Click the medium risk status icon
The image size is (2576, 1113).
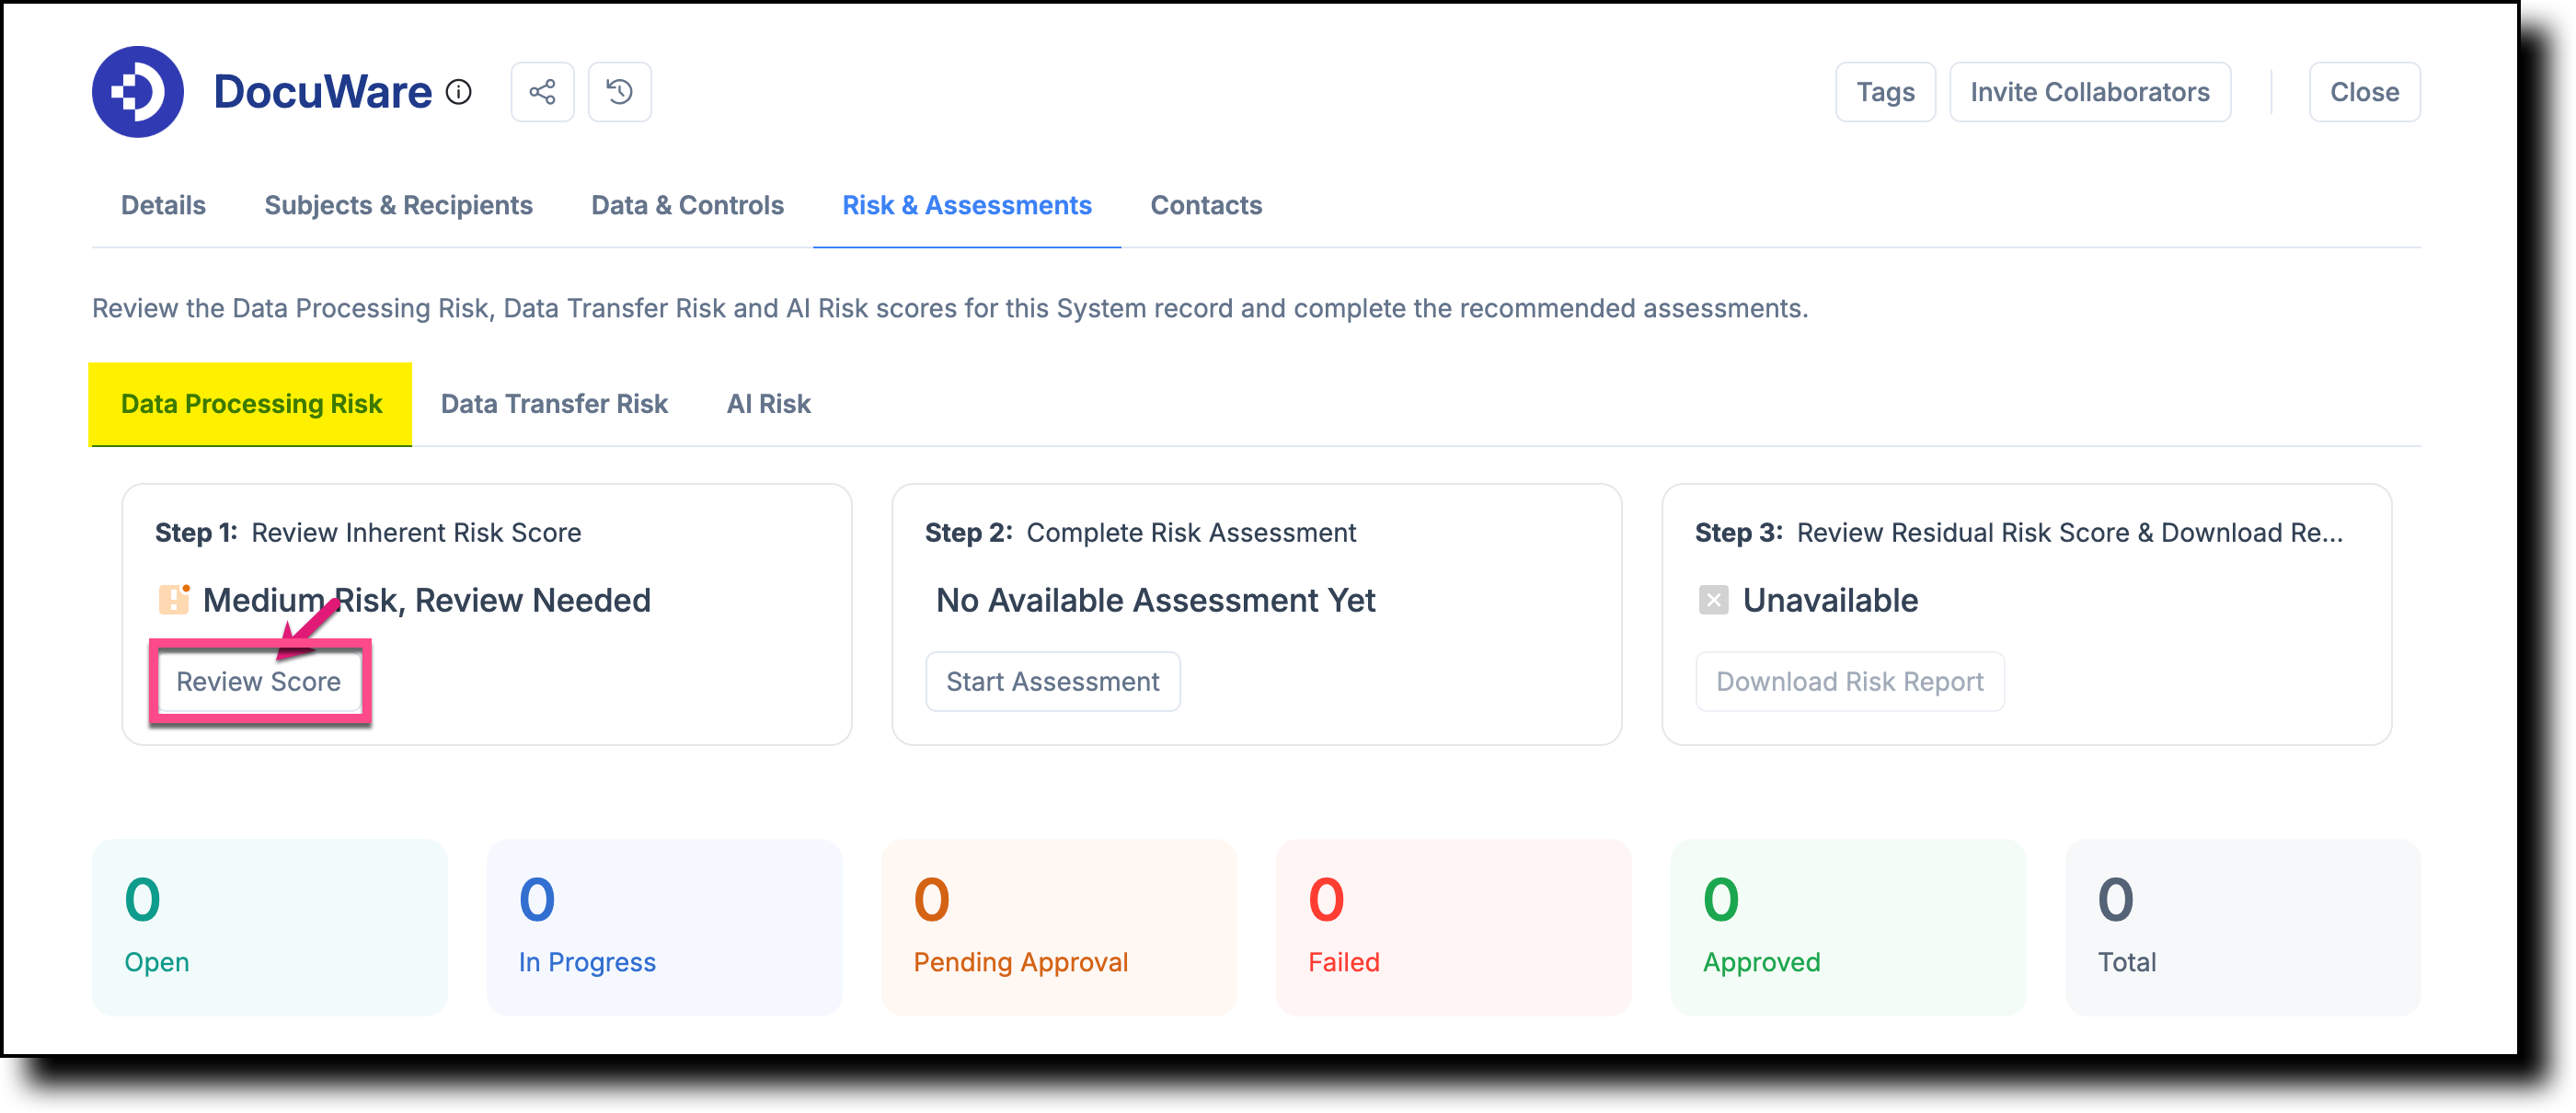174,599
